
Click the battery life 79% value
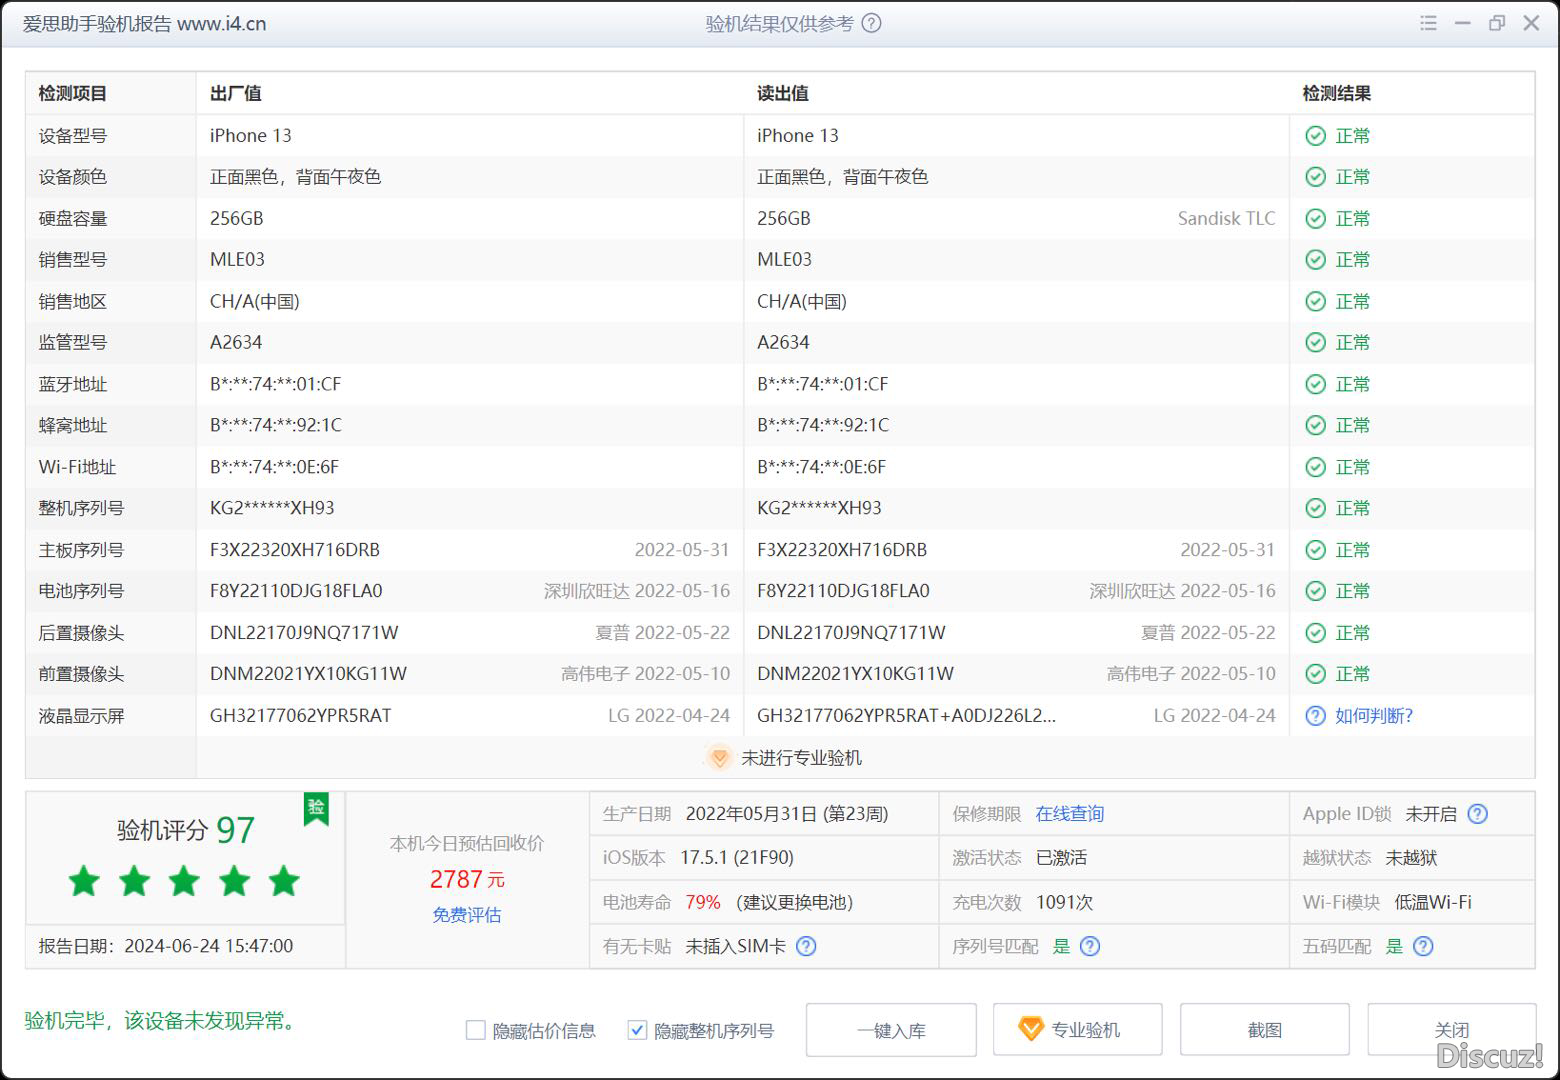[x=703, y=902]
